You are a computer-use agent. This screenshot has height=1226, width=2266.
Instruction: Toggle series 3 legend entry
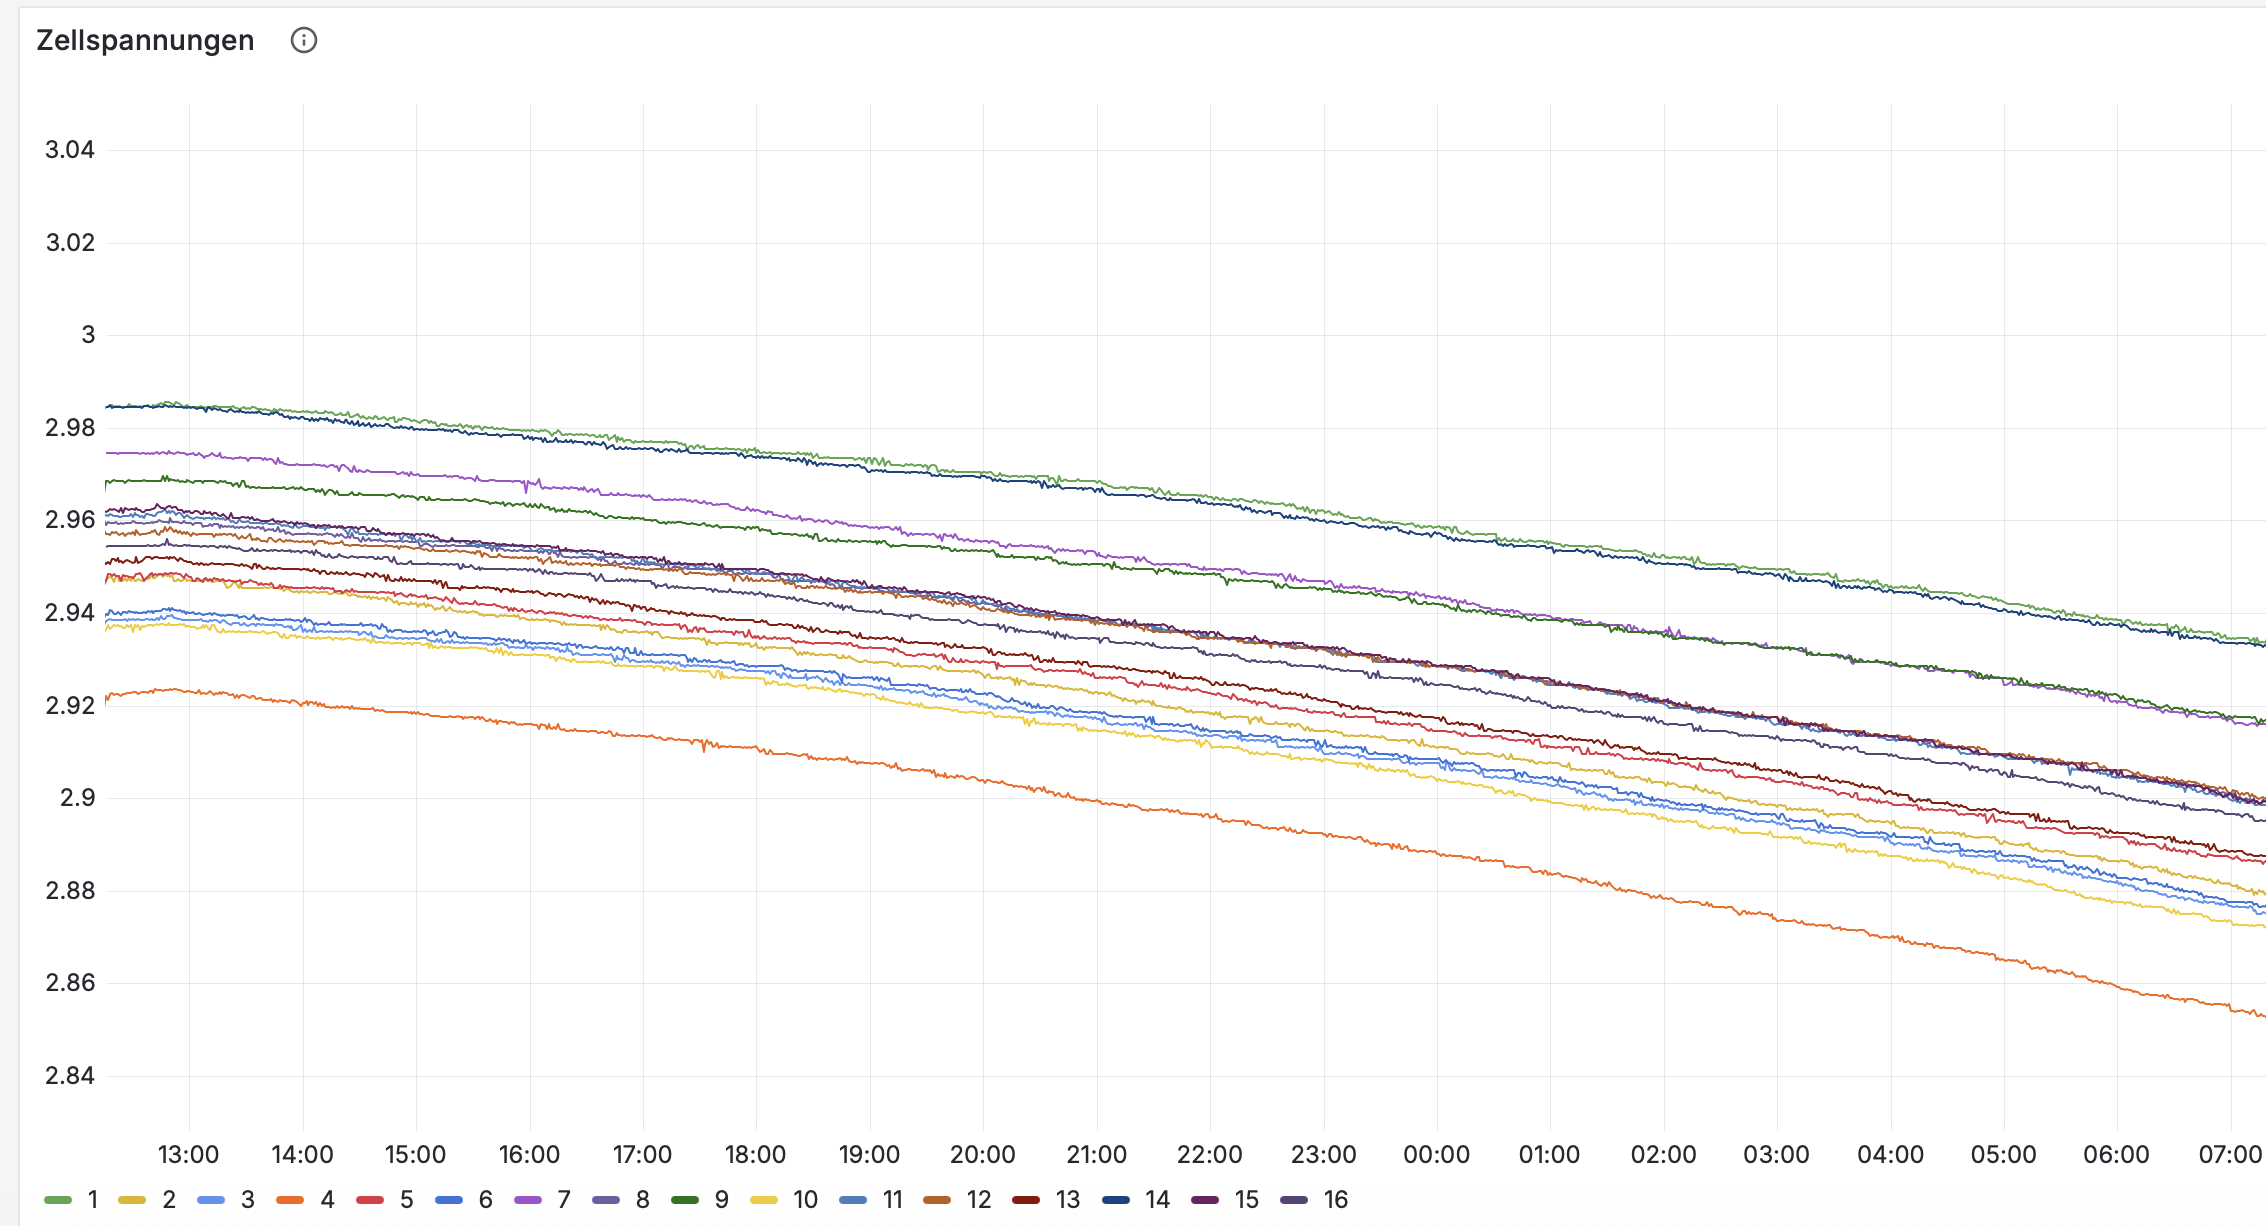coord(247,1200)
